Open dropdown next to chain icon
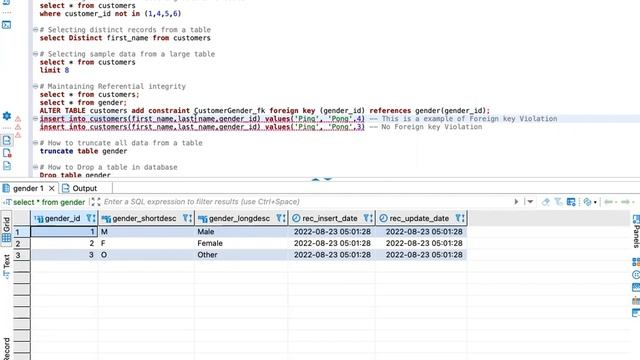 click(x=595, y=202)
